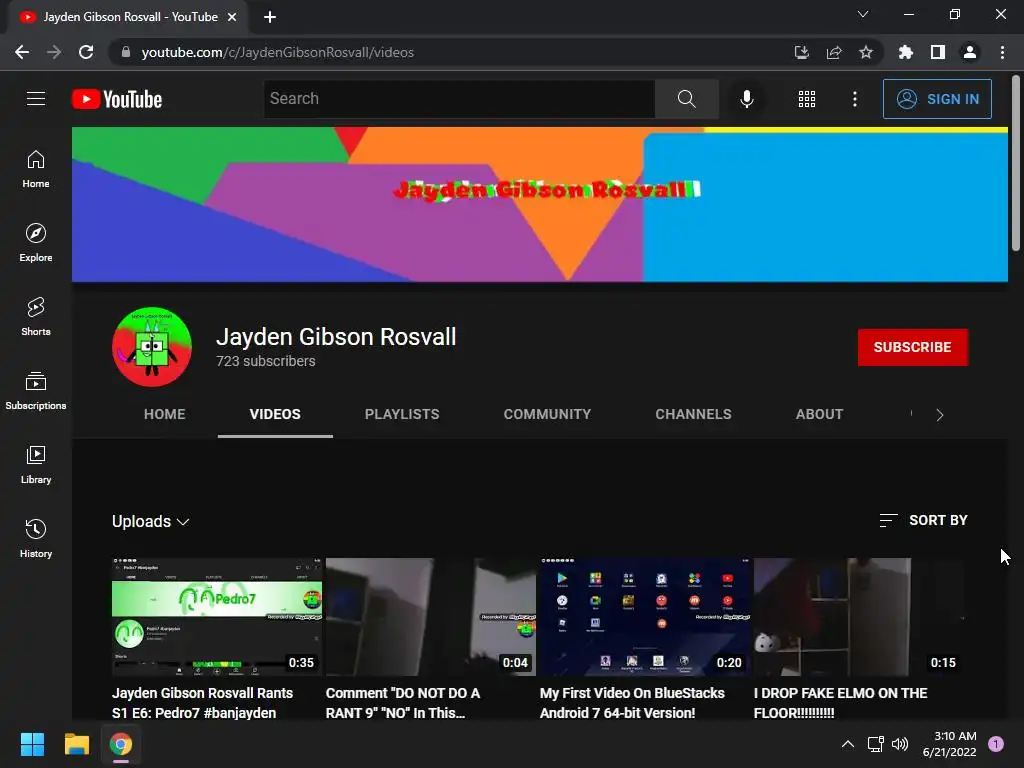This screenshot has height=768, width=1024.
Task: Reload the page
Action: [86, 52]
